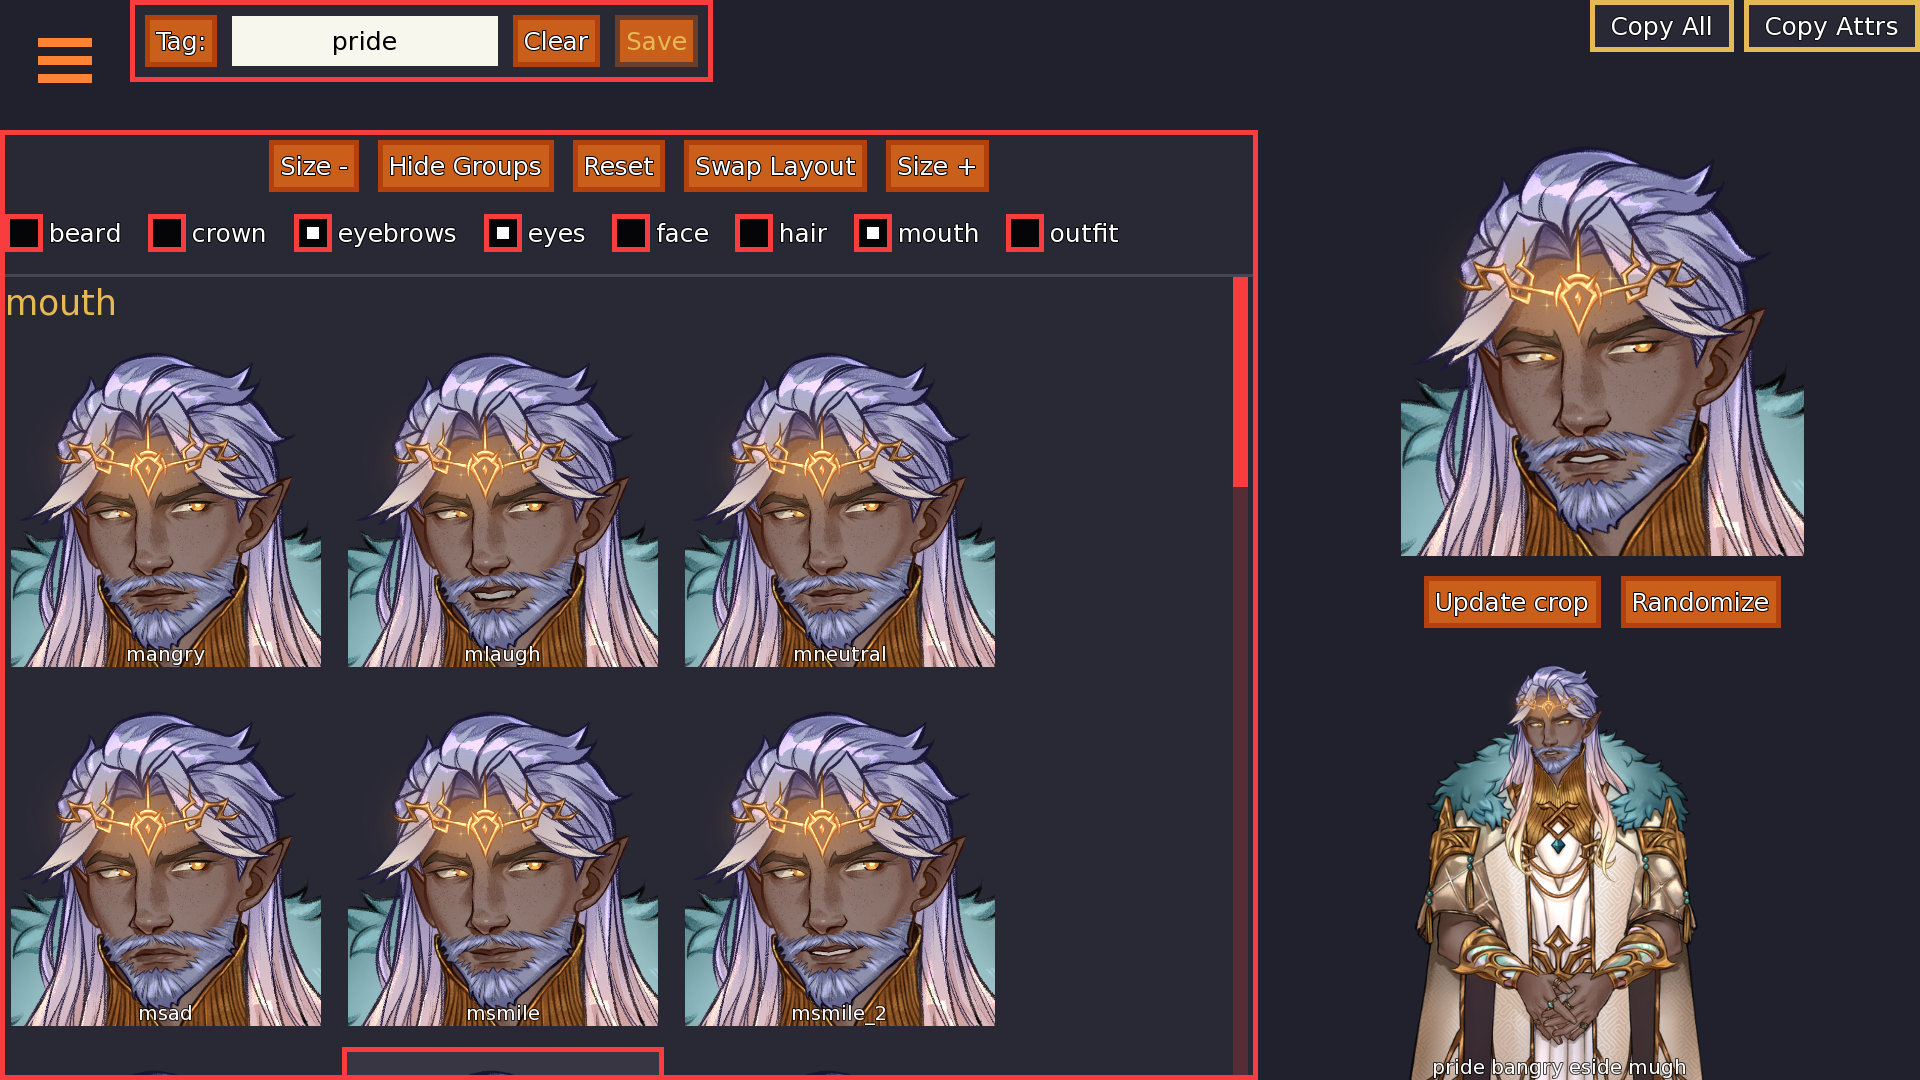The width and height of the screenshot is (1920, 1080).
Task: Reset the selection with Reset button
Action: point(618,166)
